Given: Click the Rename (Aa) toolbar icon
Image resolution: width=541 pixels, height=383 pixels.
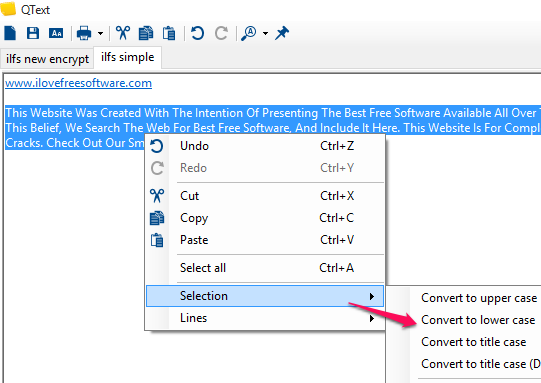Looking at the screenshot, I should click(56, 33).
